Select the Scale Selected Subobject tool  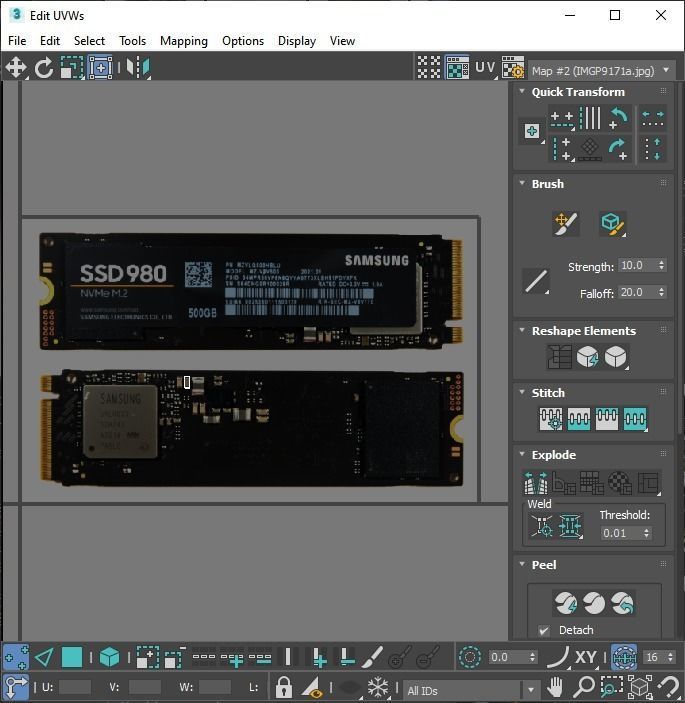pos(72,68)
